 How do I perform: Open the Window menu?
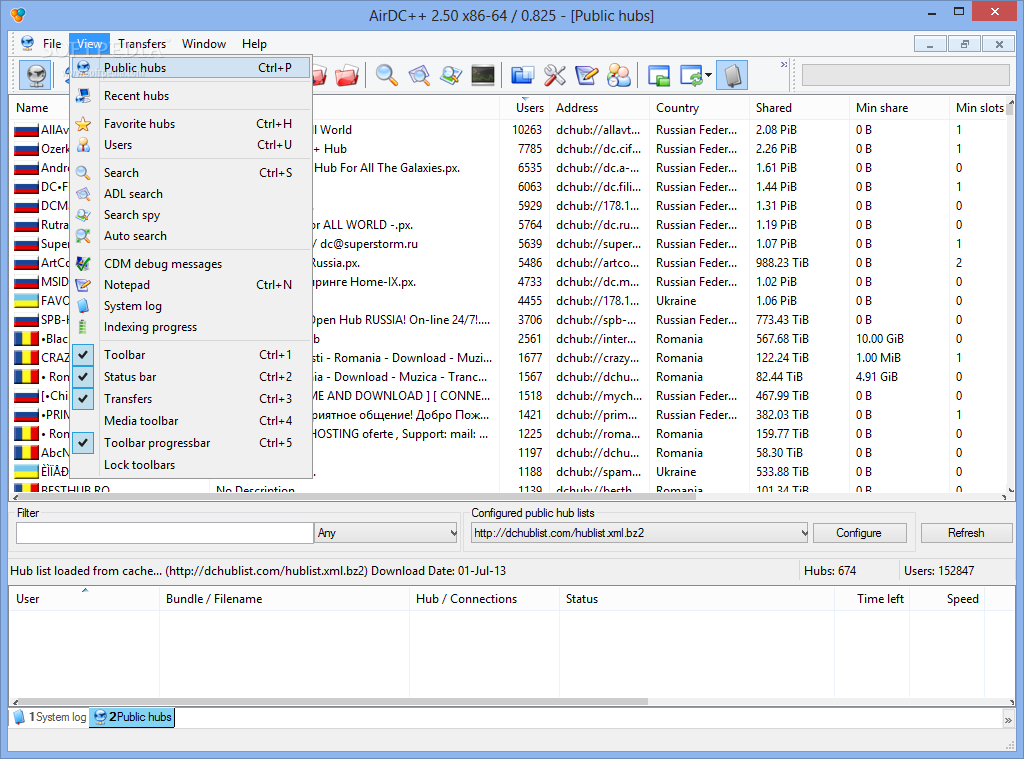pyautogui.click(x=204, y=44)
